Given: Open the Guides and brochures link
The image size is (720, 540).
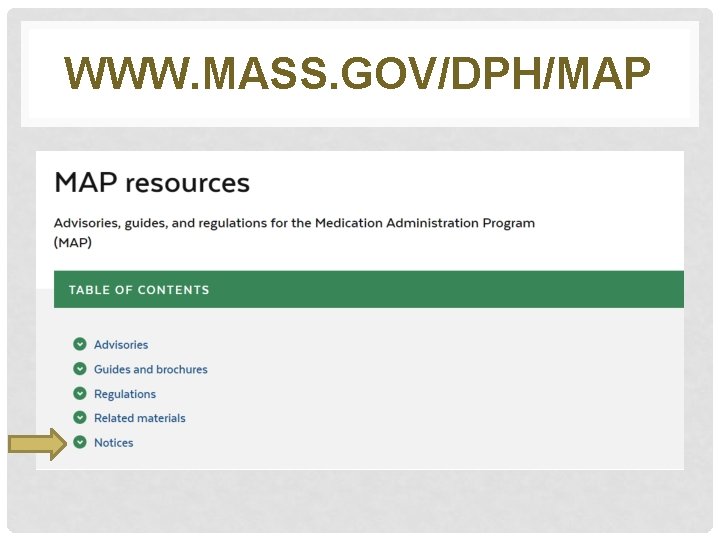Looking at the screenshot, I should coord(151,369).
